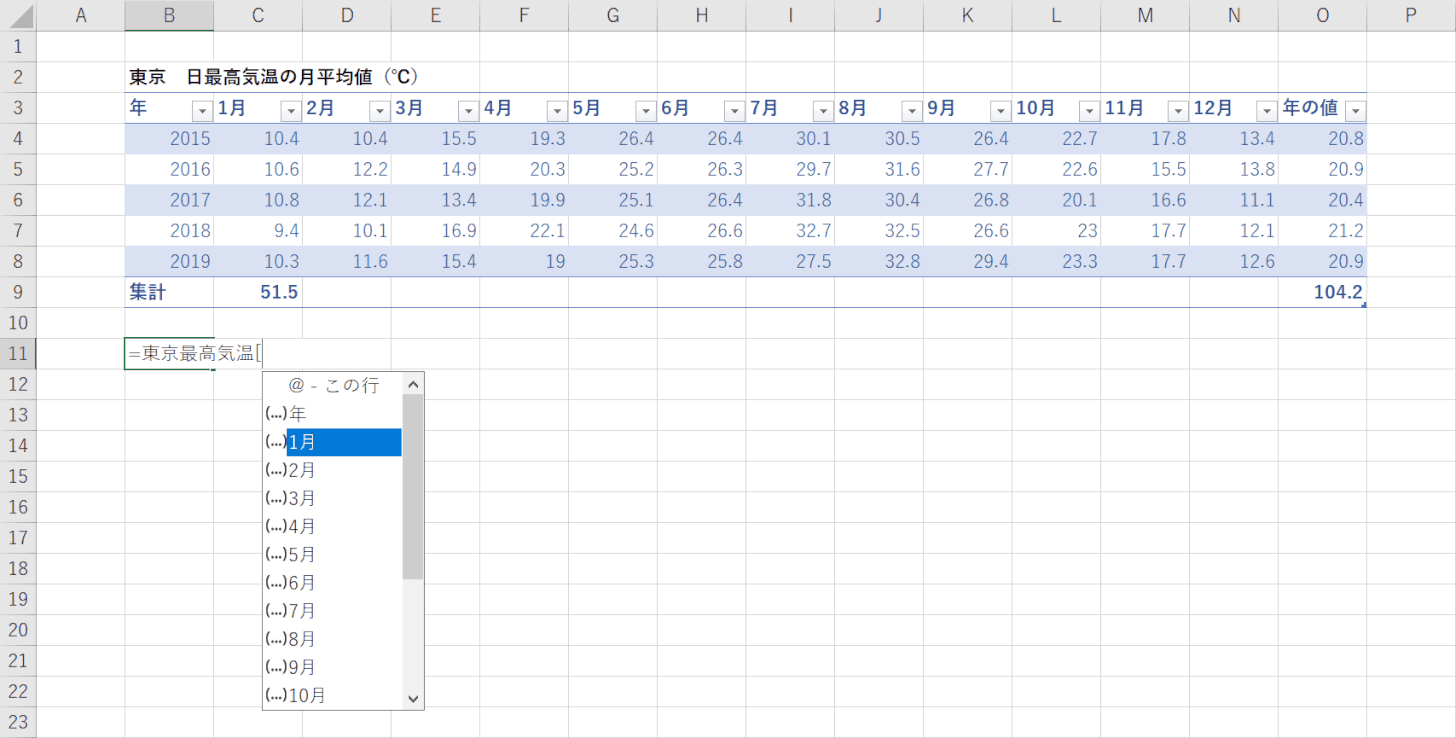This screenshot has height=738, width=1456.
Task: Select column header G
Action: click(x=613, y=15)
